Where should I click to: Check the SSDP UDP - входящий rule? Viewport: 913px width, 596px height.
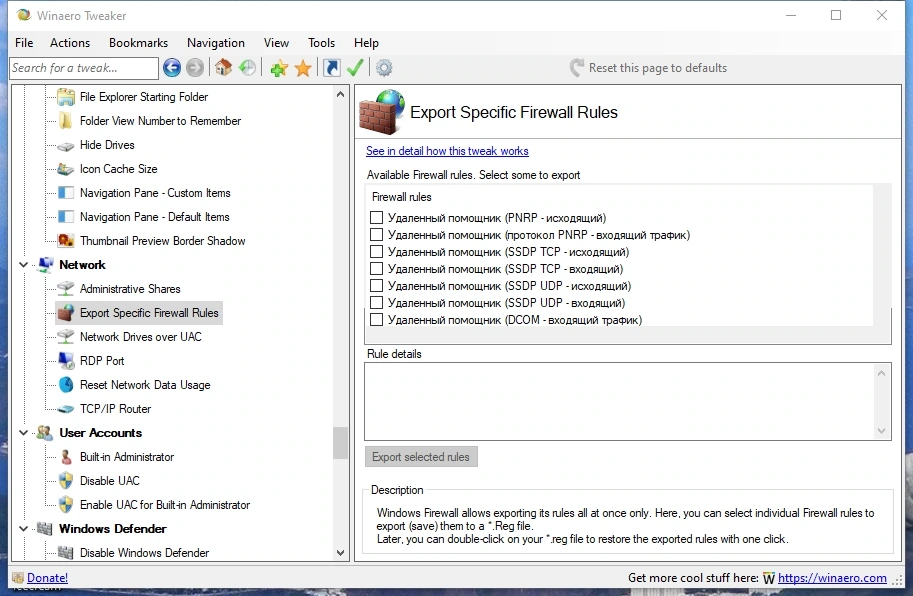pyautogui.click(x=376, y=303)
